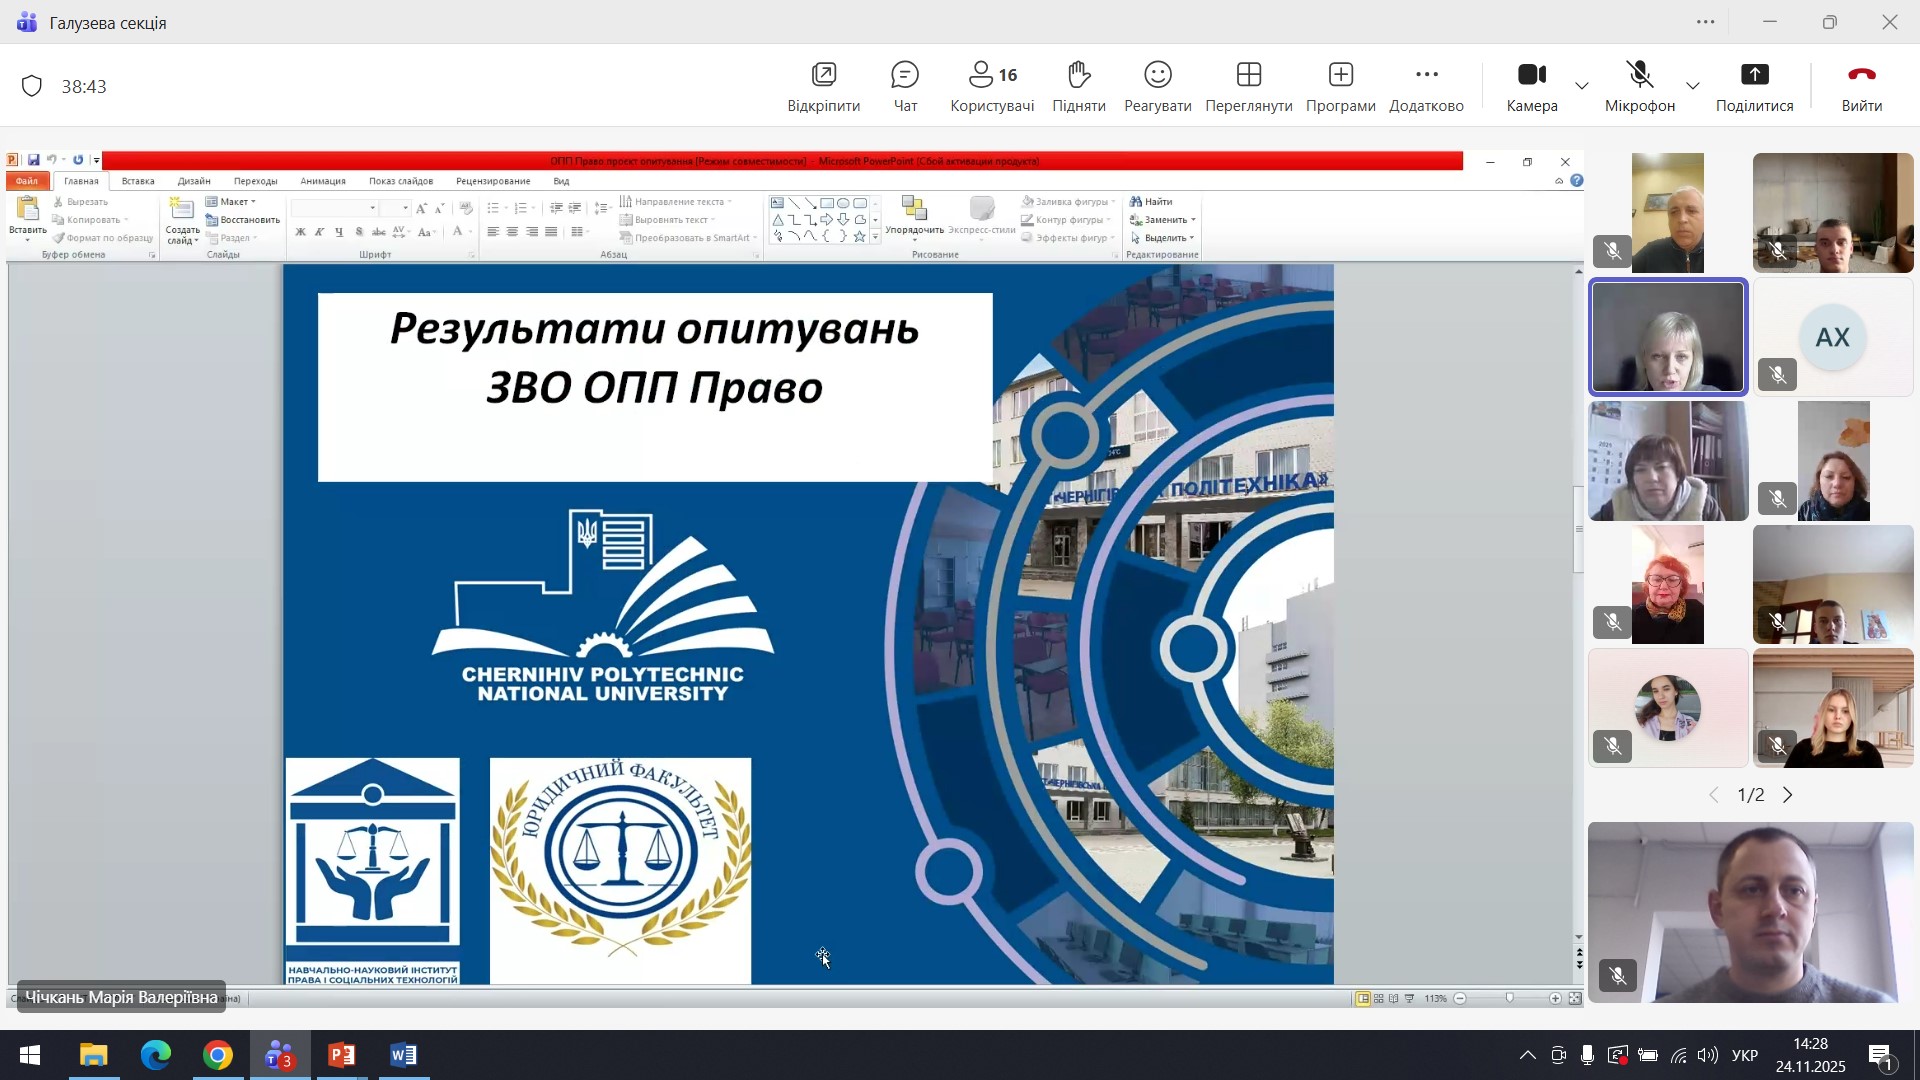Image resolution: width=1920 pixels, height=1080 pixels.
Task: Show hidden tray icons chevron
Action: point(1528,1057)
